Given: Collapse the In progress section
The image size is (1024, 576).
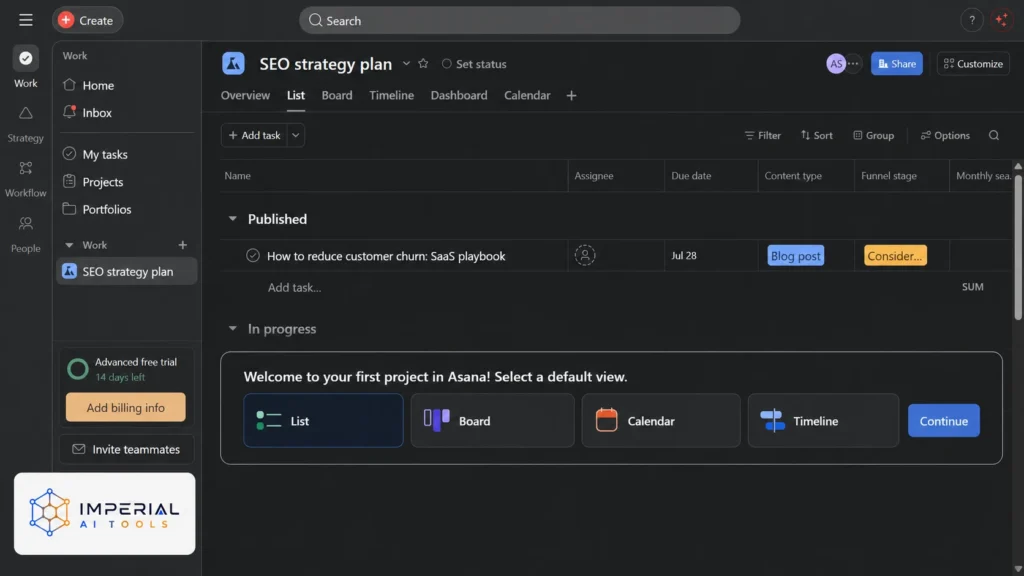Looking at the screenshot, I should tap(232, 328).
